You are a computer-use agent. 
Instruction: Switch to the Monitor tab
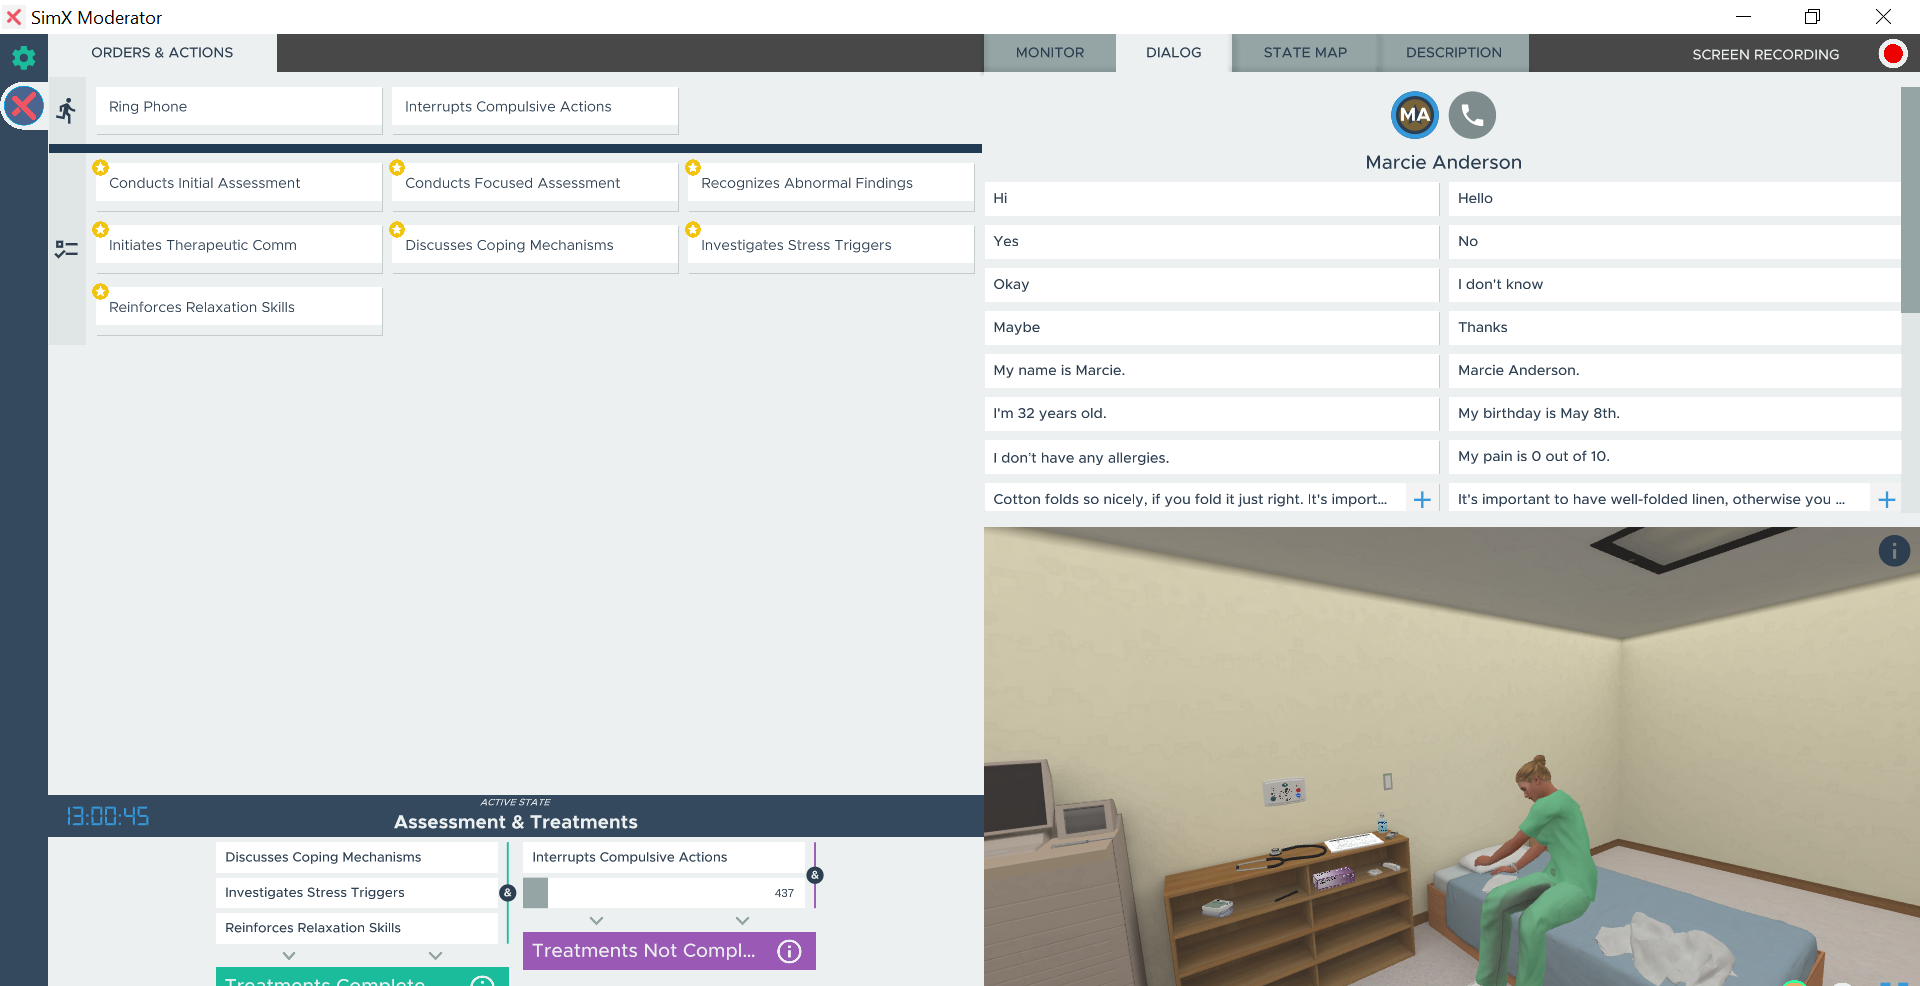[1049, 53]
